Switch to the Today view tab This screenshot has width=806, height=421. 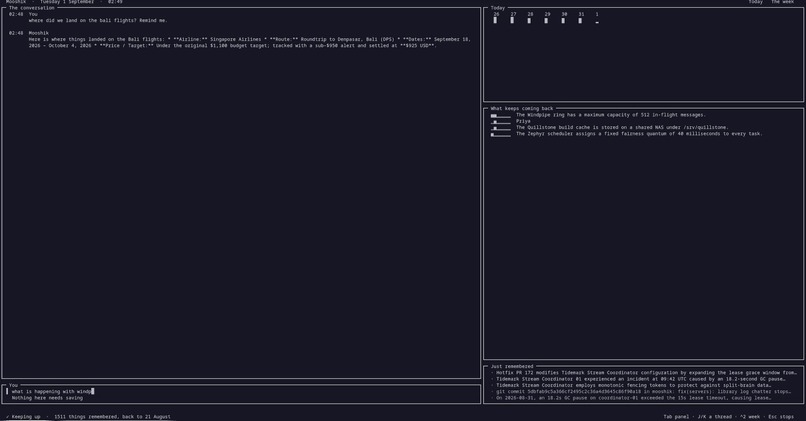pos(755,2)
